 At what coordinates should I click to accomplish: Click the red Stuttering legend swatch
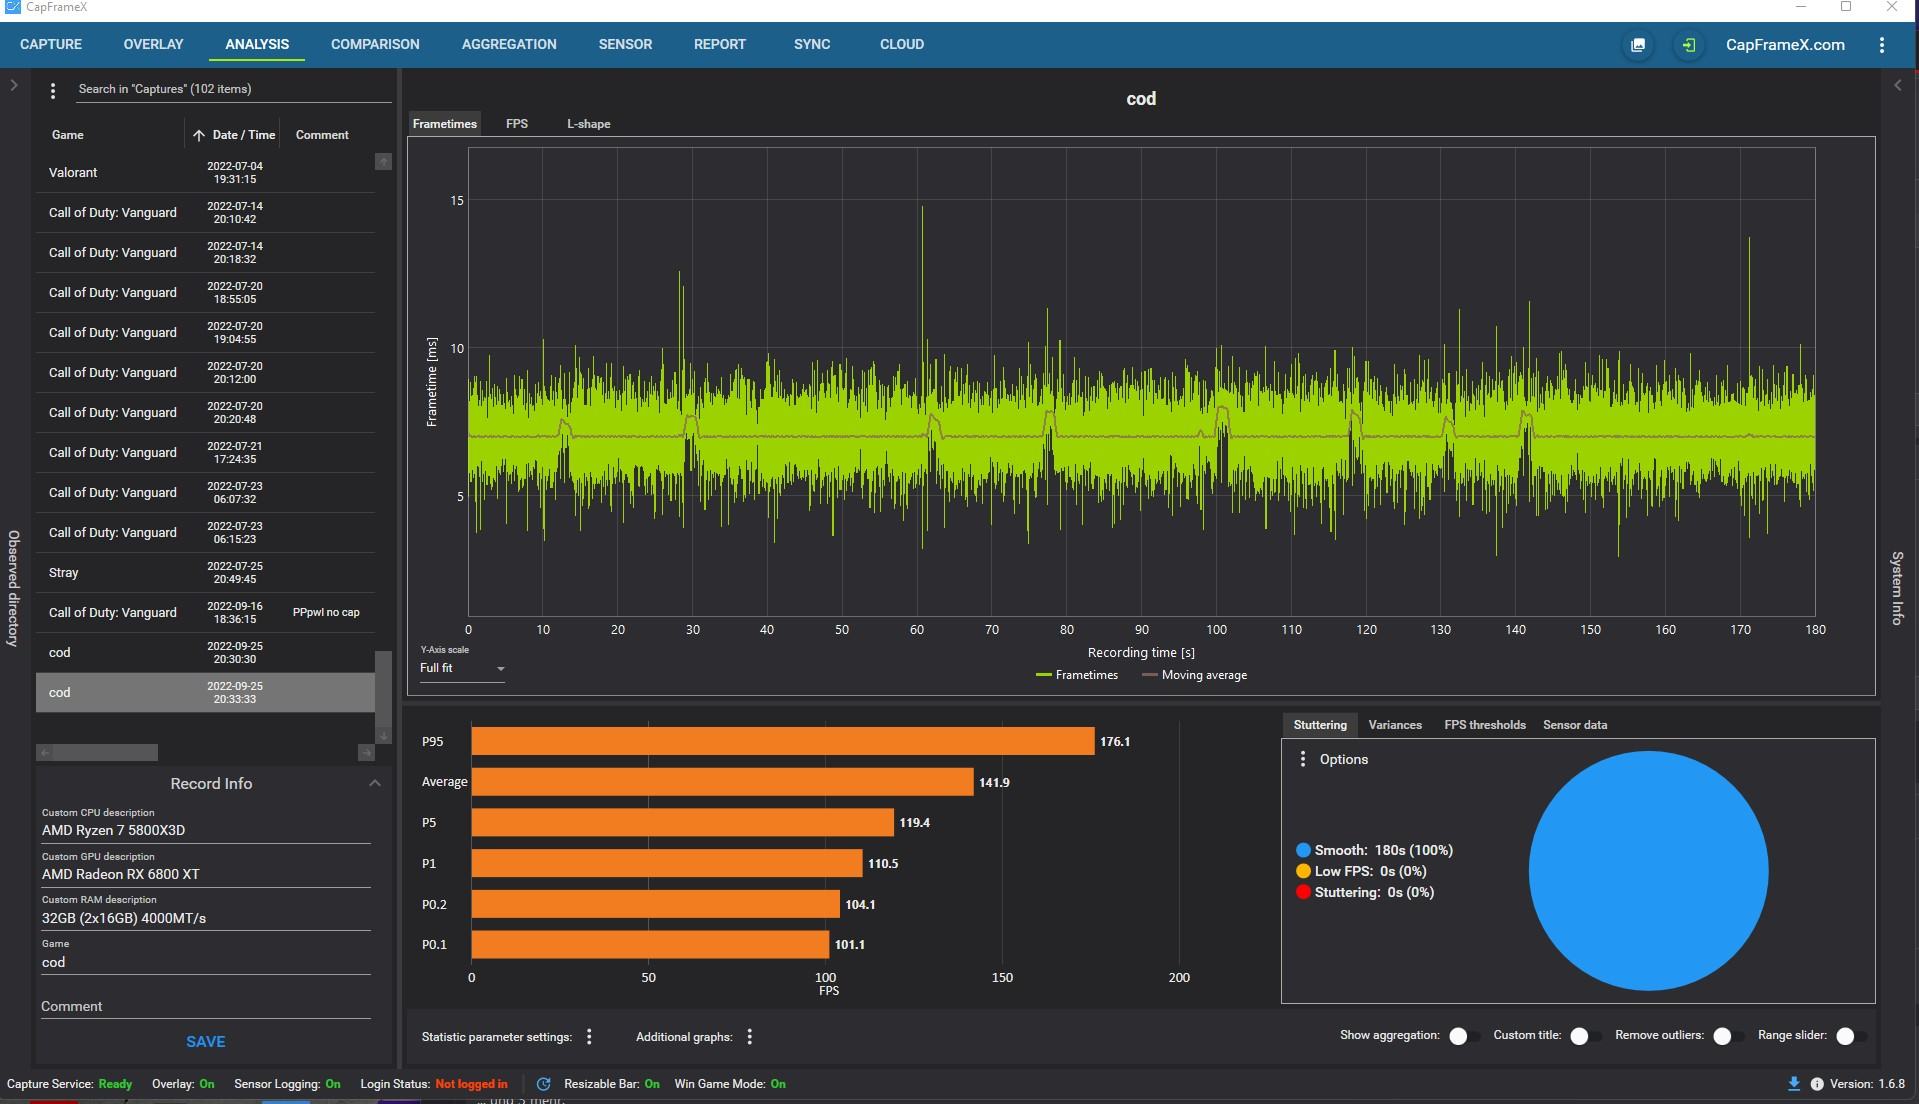tap(1303, 893)
